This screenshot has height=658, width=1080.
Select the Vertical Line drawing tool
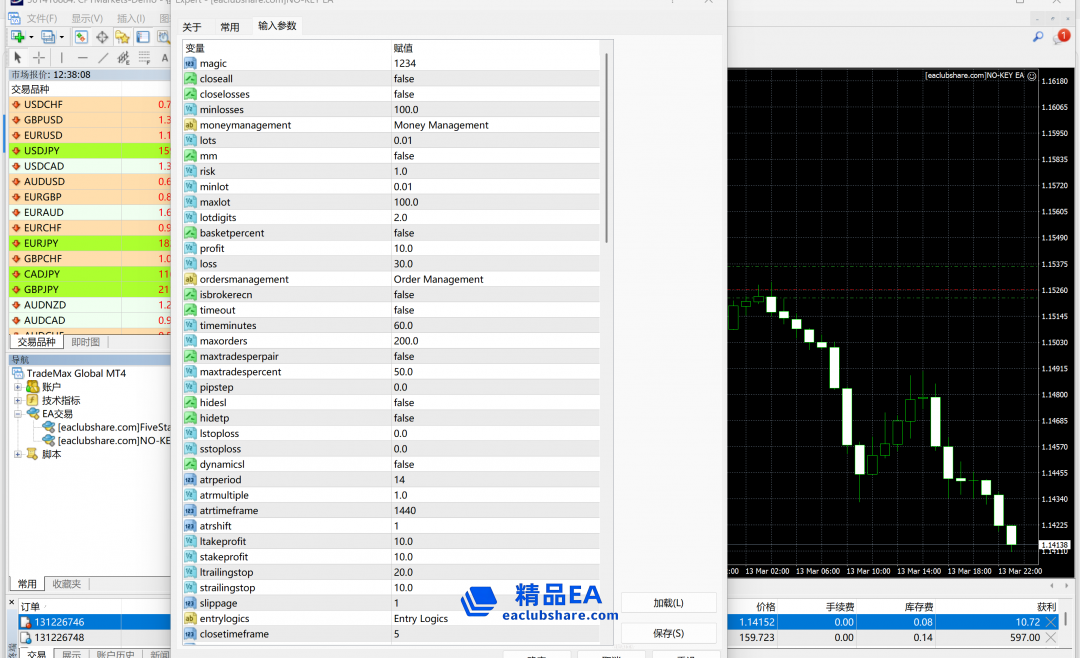(x=62, y=58)
